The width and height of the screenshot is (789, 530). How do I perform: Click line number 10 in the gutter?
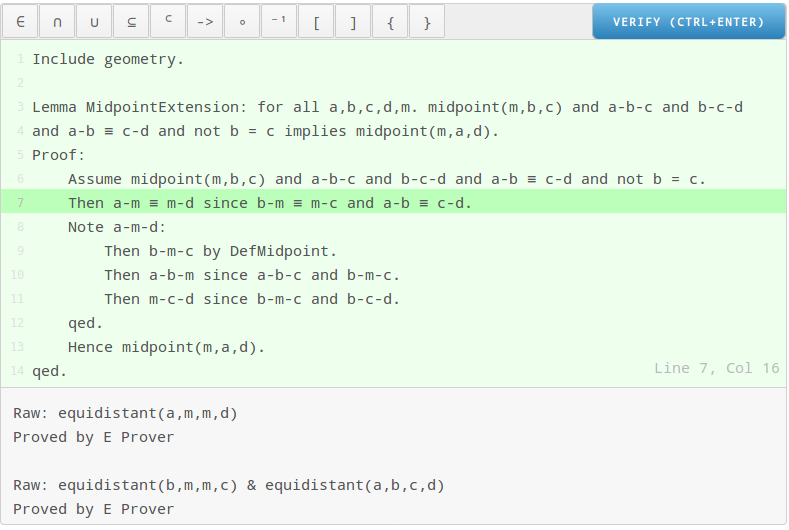click(x=17, y=275)
